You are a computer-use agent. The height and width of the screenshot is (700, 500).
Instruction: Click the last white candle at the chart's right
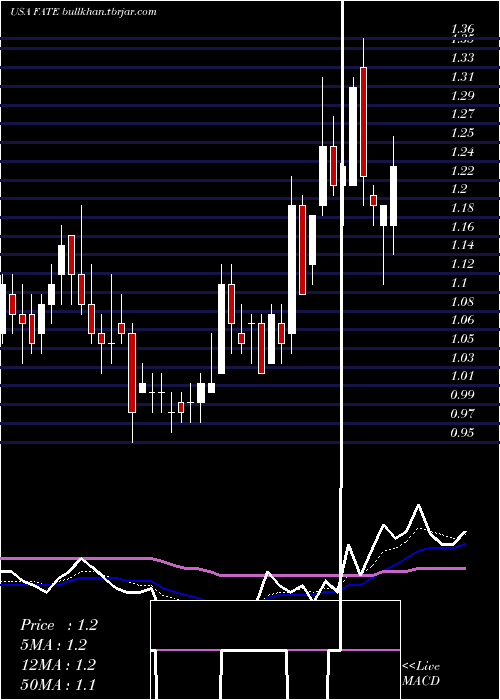coord(393,196)
